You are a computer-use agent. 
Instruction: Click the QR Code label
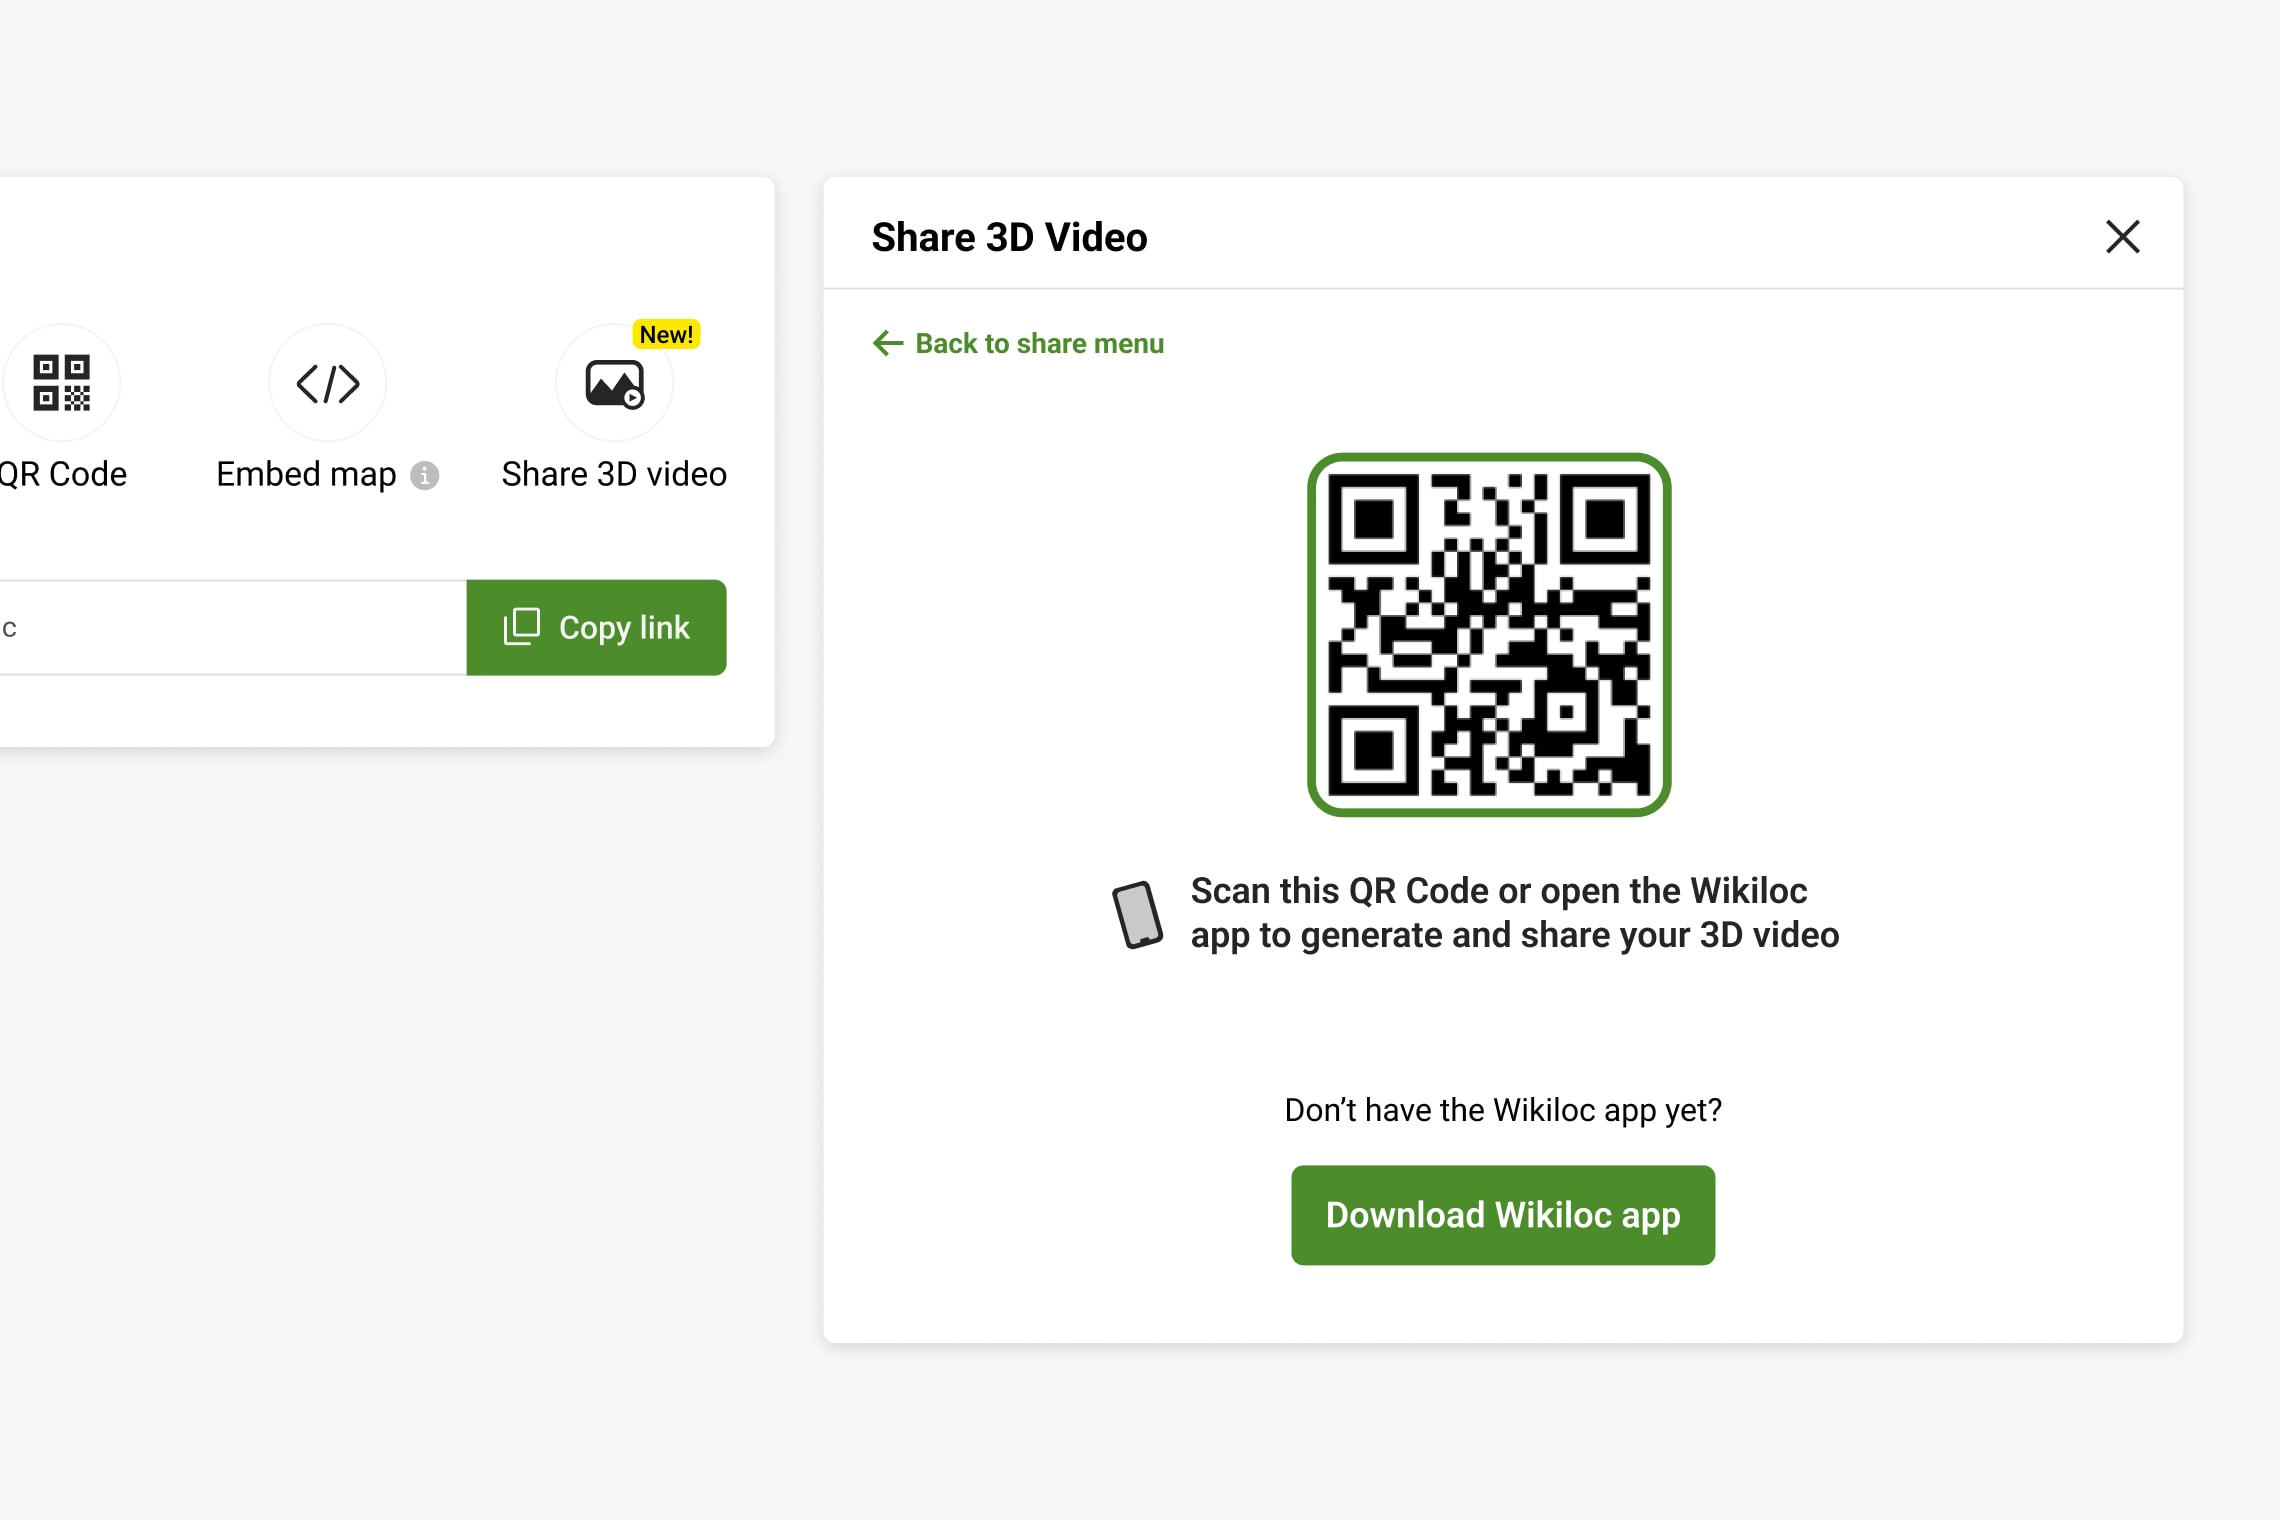(63, 474)
